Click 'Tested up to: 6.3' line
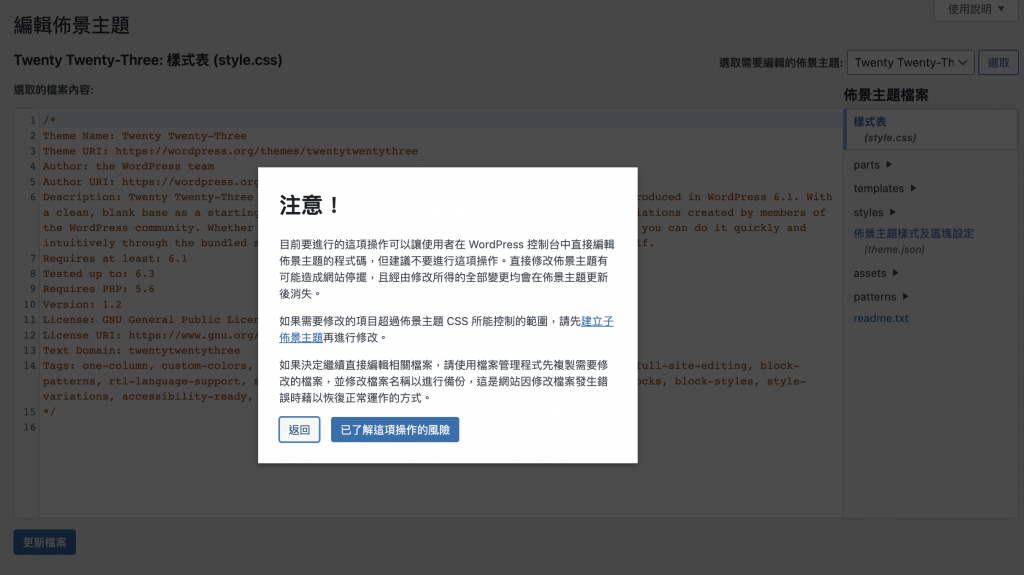1024x575 pixels. [x=99, y=274]
